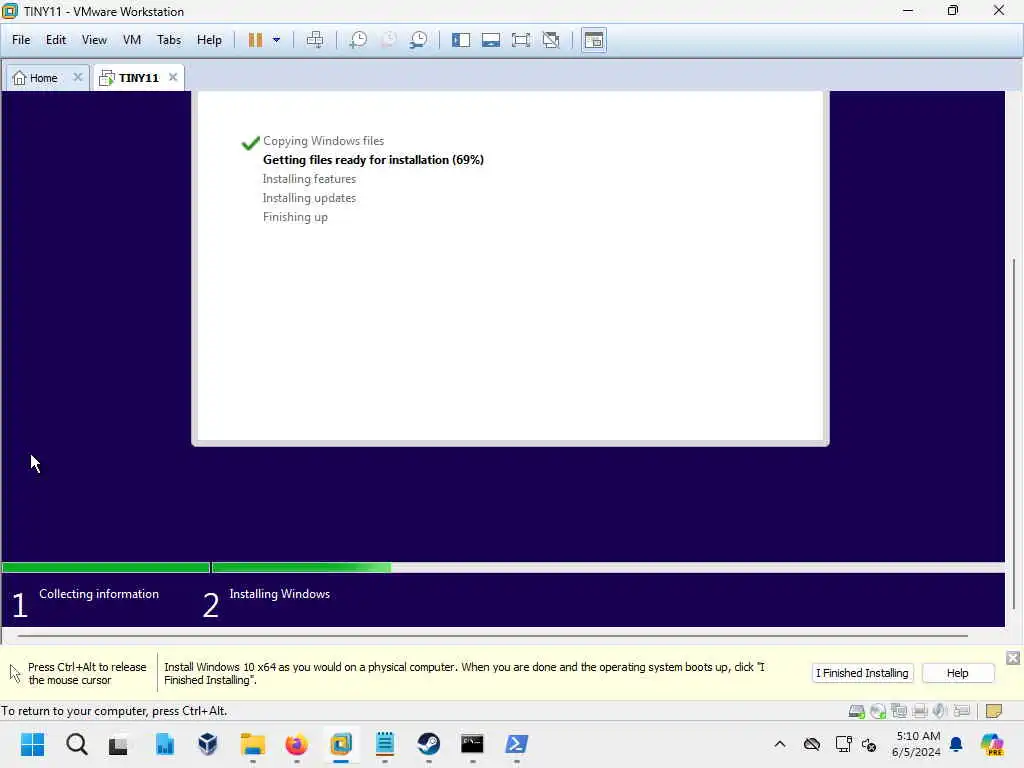
Task: Pause the TINY11 virtual machine
Action: (x=255, y=40)
